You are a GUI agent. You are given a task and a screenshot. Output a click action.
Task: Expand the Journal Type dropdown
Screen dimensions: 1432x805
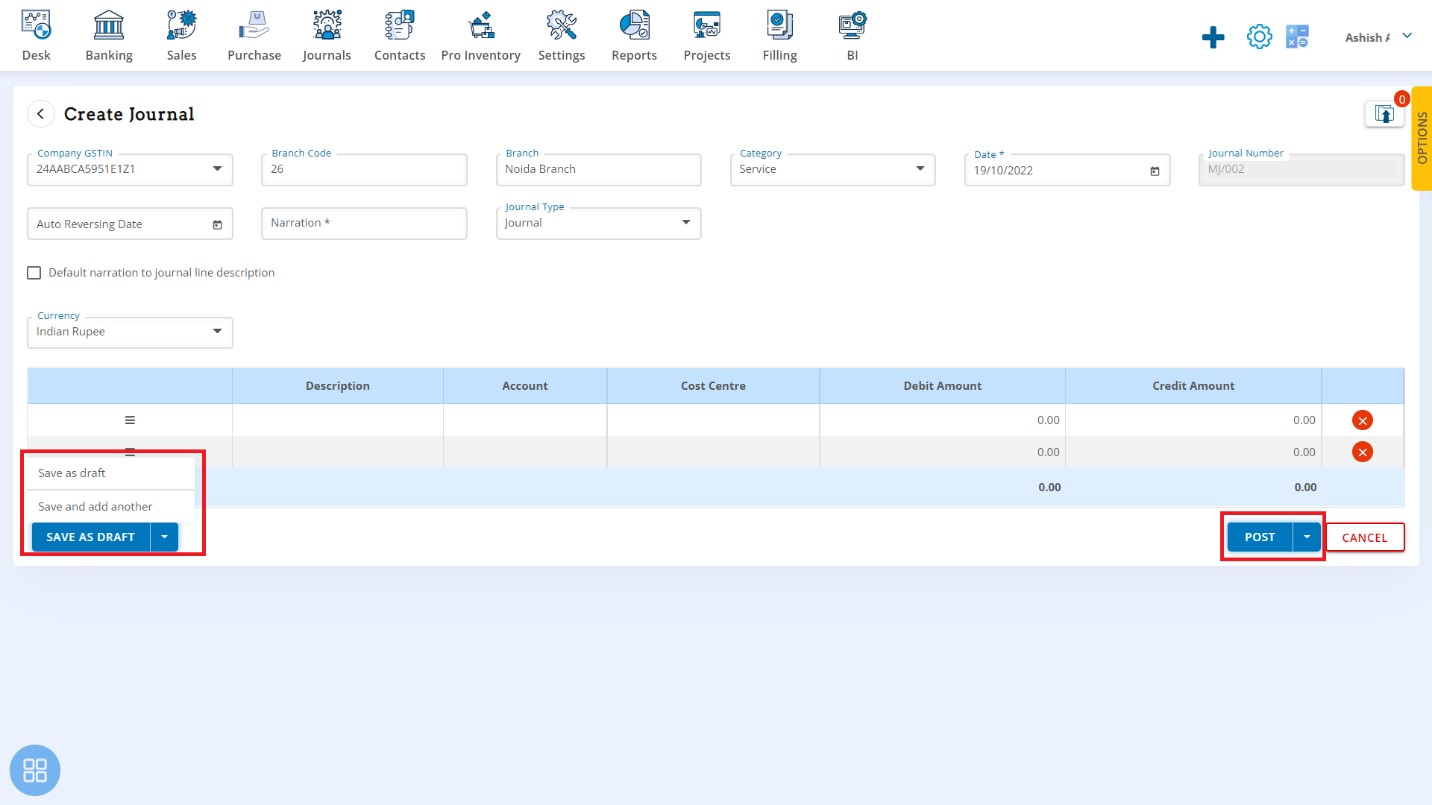click(x=686, y=223)
